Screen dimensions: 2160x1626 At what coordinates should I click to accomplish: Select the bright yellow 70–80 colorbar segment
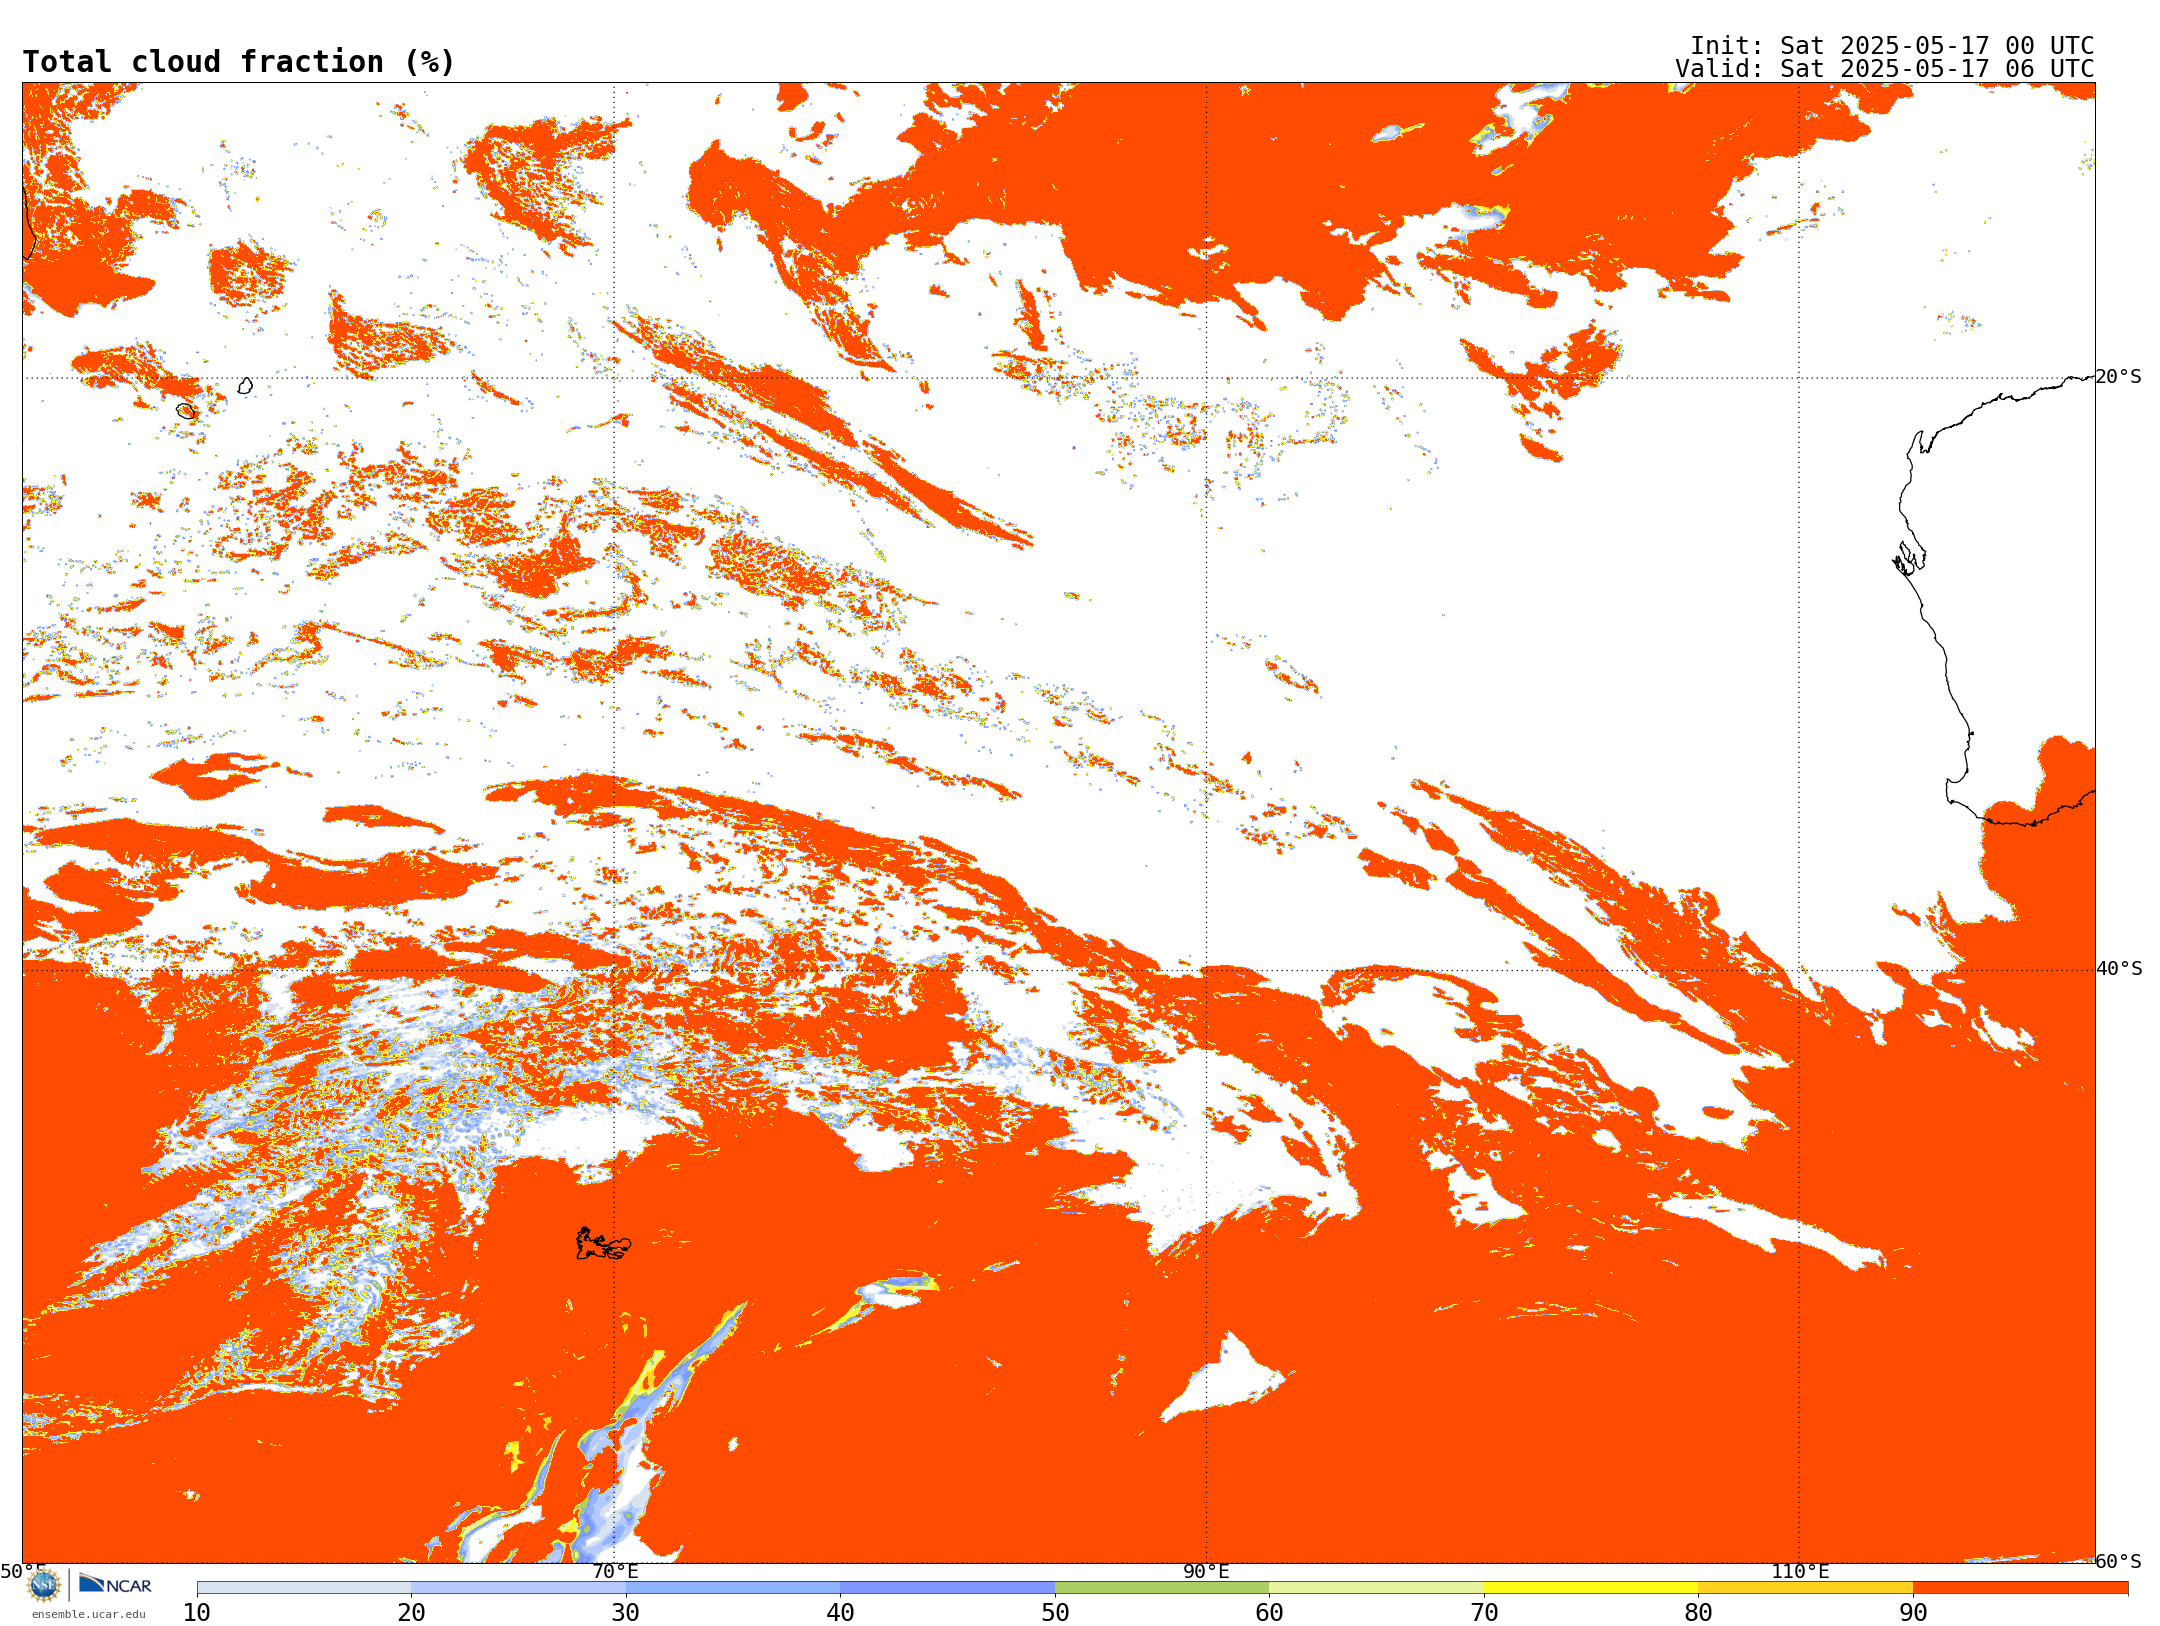[1591, 1588]
